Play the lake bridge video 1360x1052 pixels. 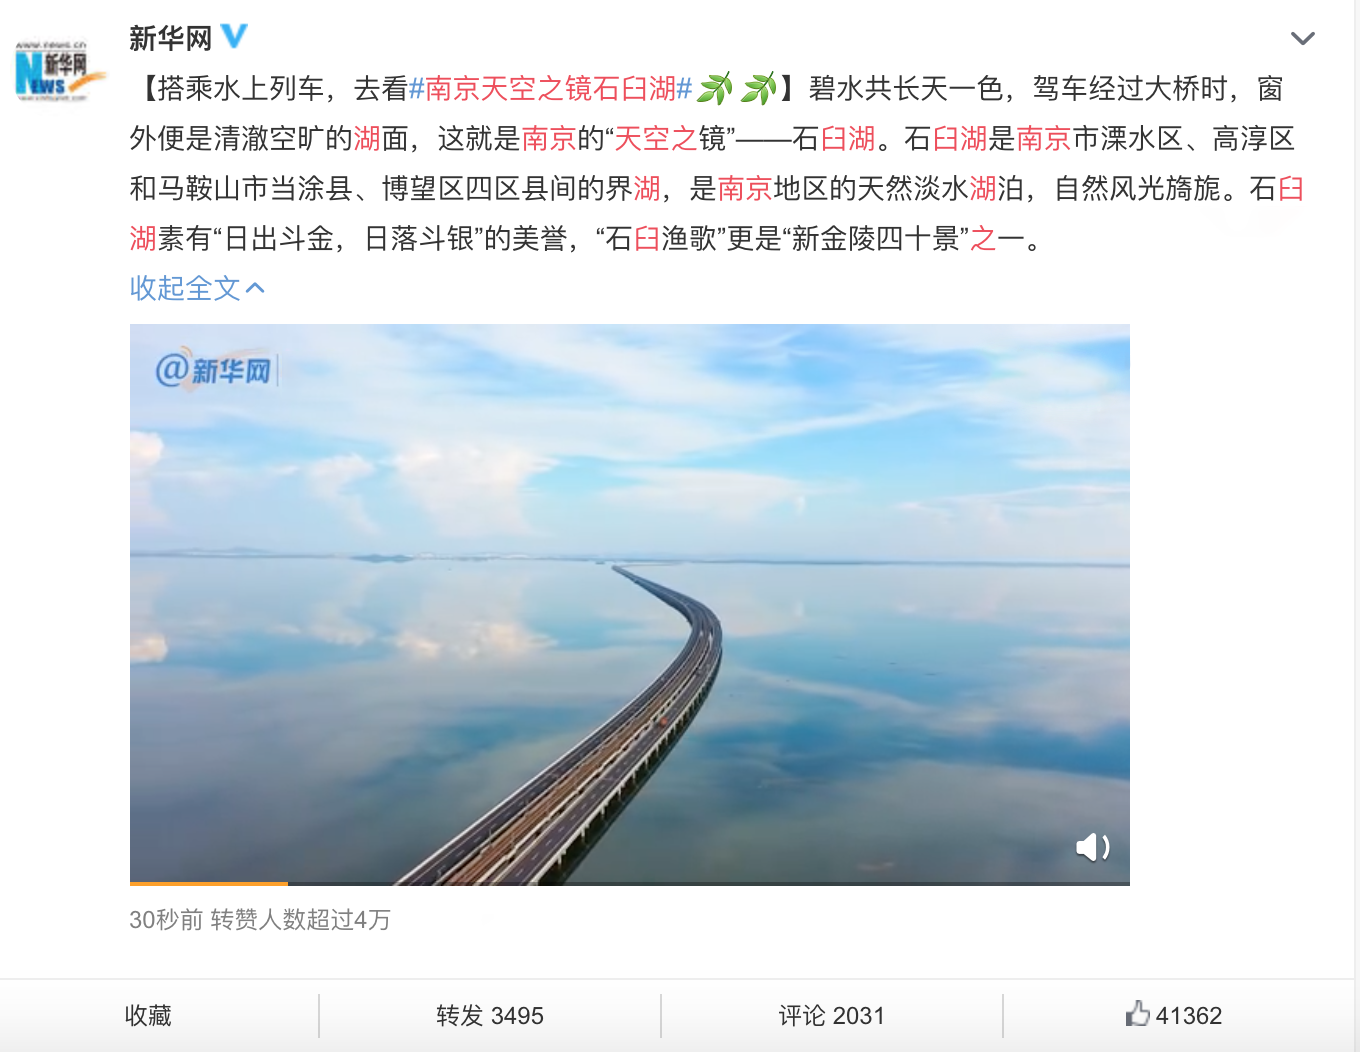click(630, 604)
